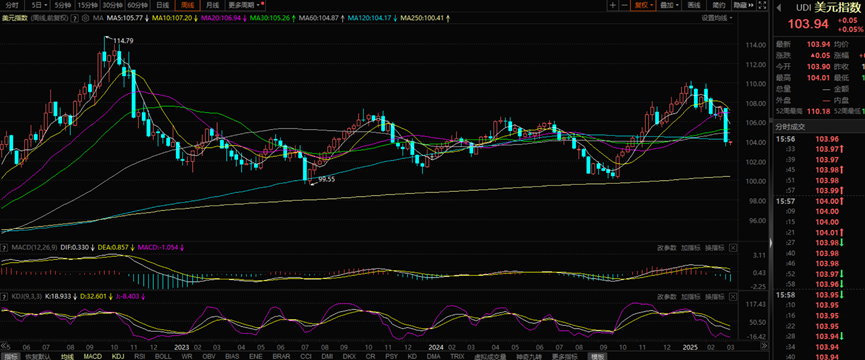Close the MACD indicator panel with its X icon
Image resolution: width=865 pixels, height=360 pixels.
pos(732,248)
